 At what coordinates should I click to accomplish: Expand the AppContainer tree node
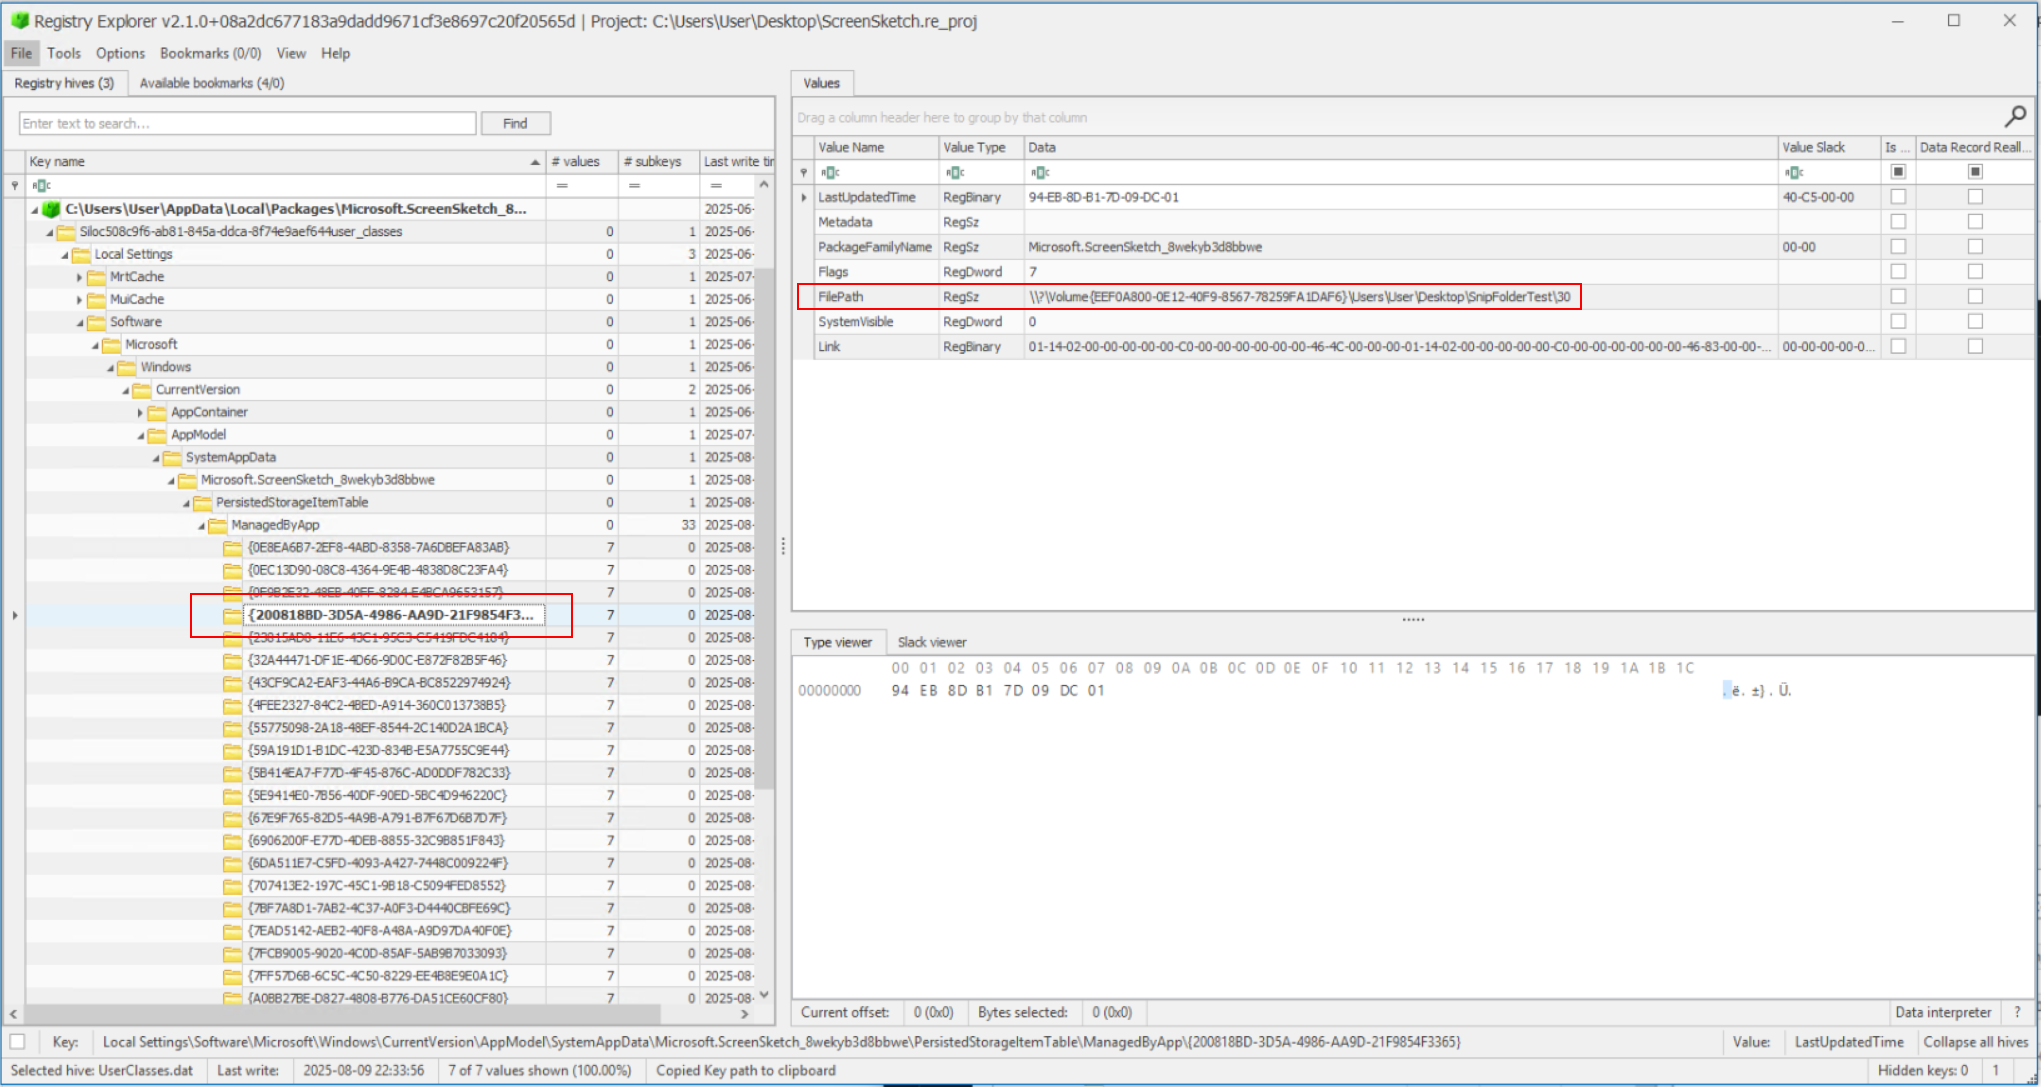point(140,412)
